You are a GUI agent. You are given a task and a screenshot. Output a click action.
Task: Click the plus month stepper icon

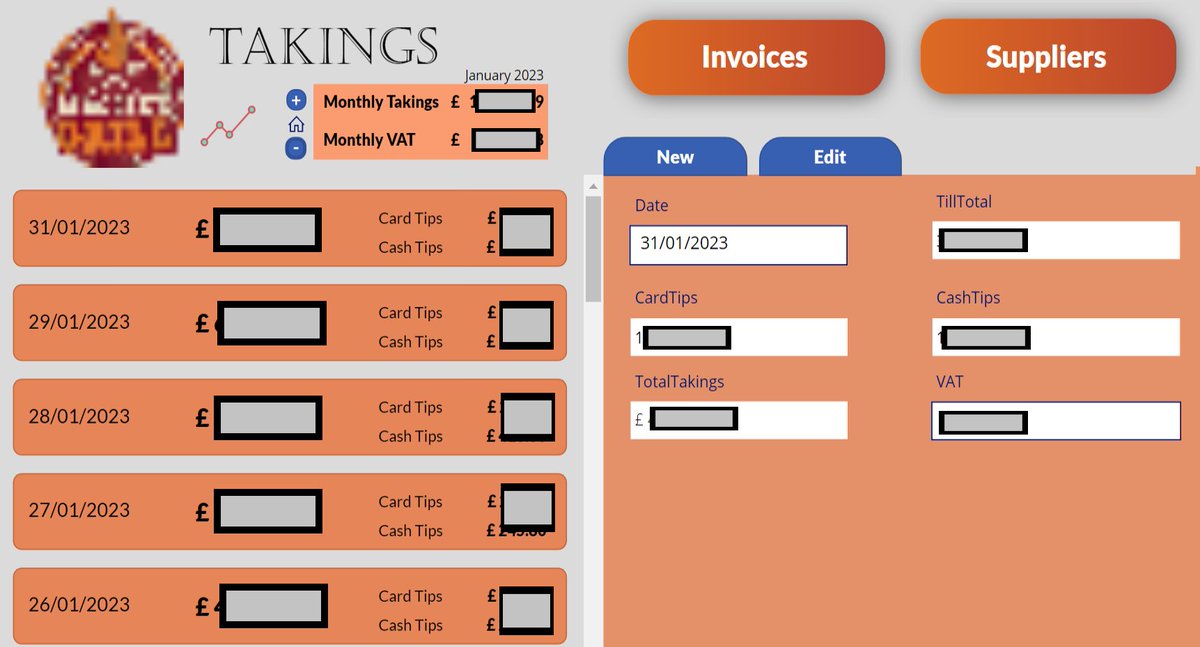[x=296, y=100]
